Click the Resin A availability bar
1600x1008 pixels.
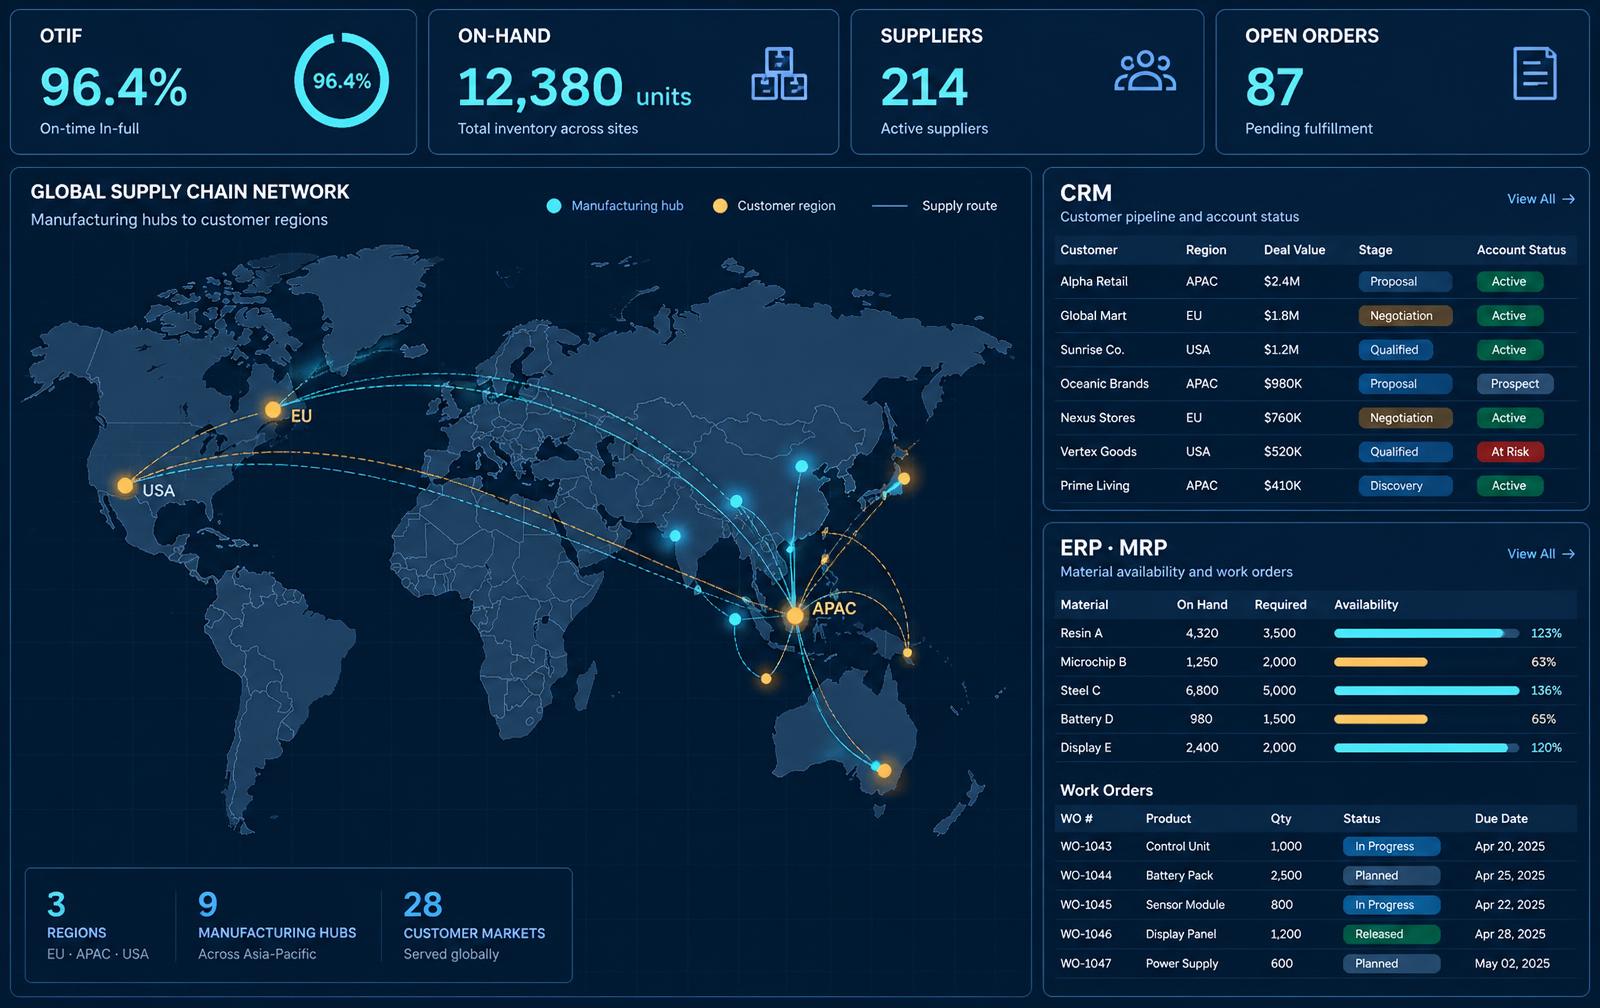point(1426,634)
